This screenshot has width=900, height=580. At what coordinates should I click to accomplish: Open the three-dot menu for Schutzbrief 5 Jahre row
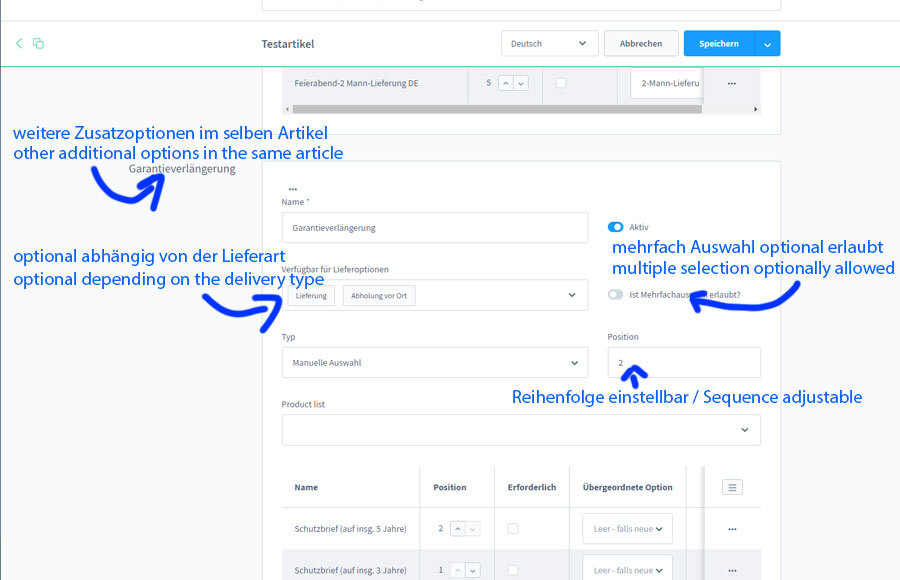[732, 529]
